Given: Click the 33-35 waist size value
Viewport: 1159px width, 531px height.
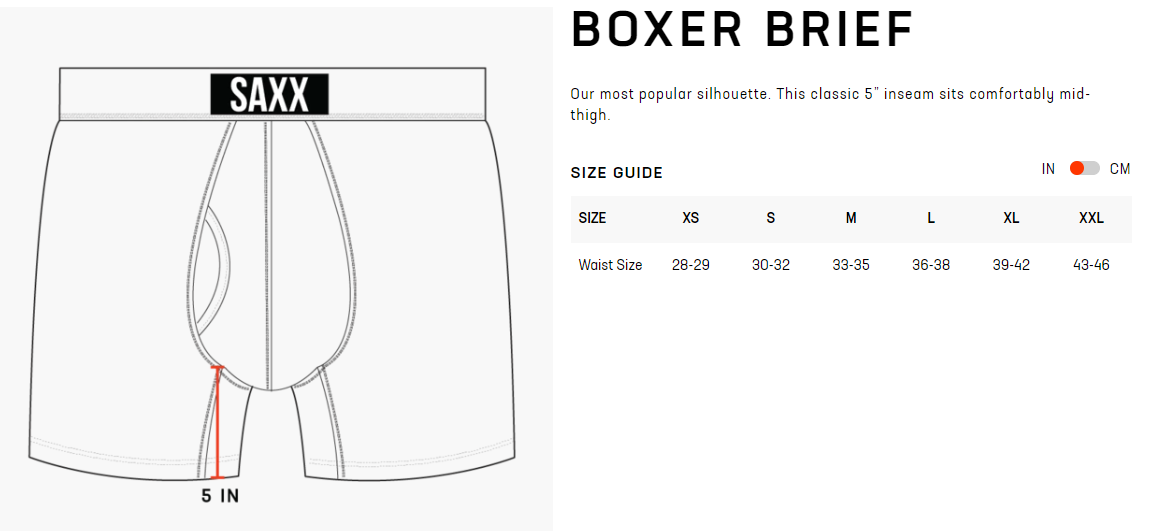Looking at the screenshot, I should [851, 265].
